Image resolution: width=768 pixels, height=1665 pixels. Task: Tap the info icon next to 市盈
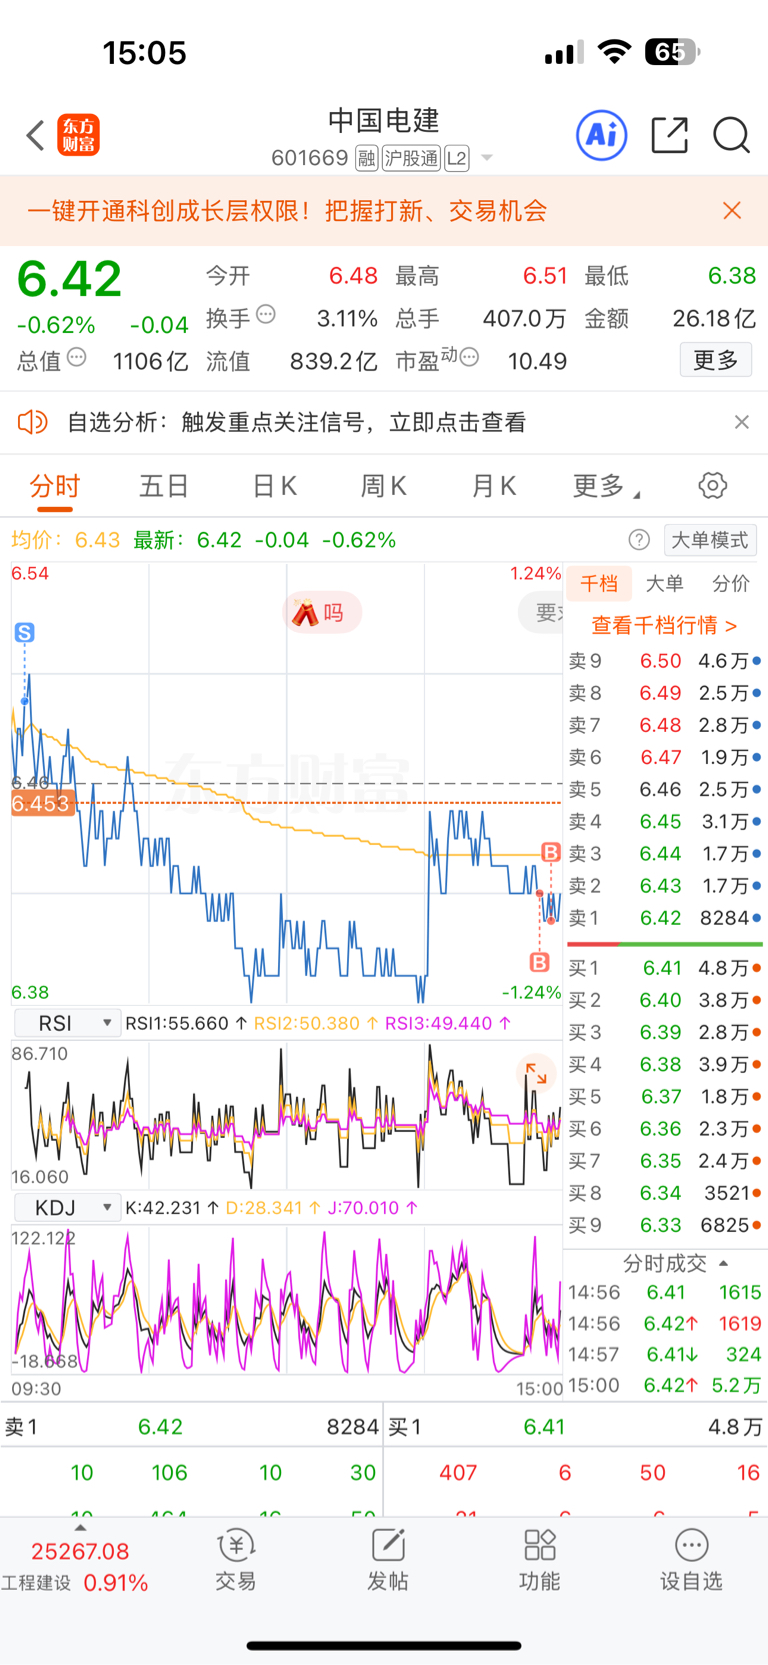pyautogui.click(x=469, y=357)
